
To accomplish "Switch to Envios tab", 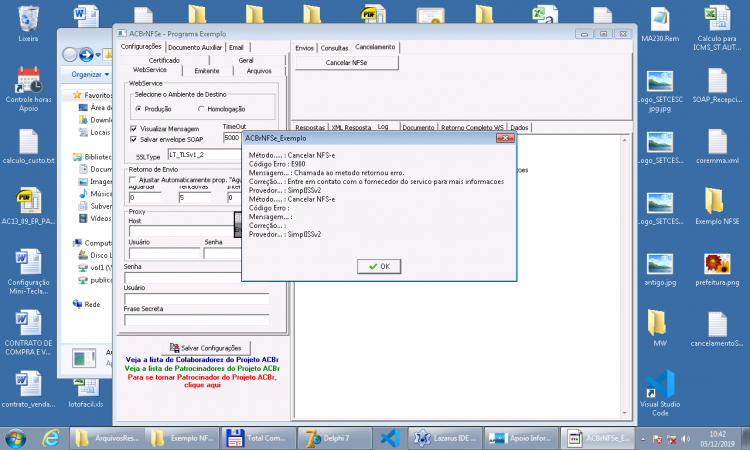I will (x=305, y=48).
